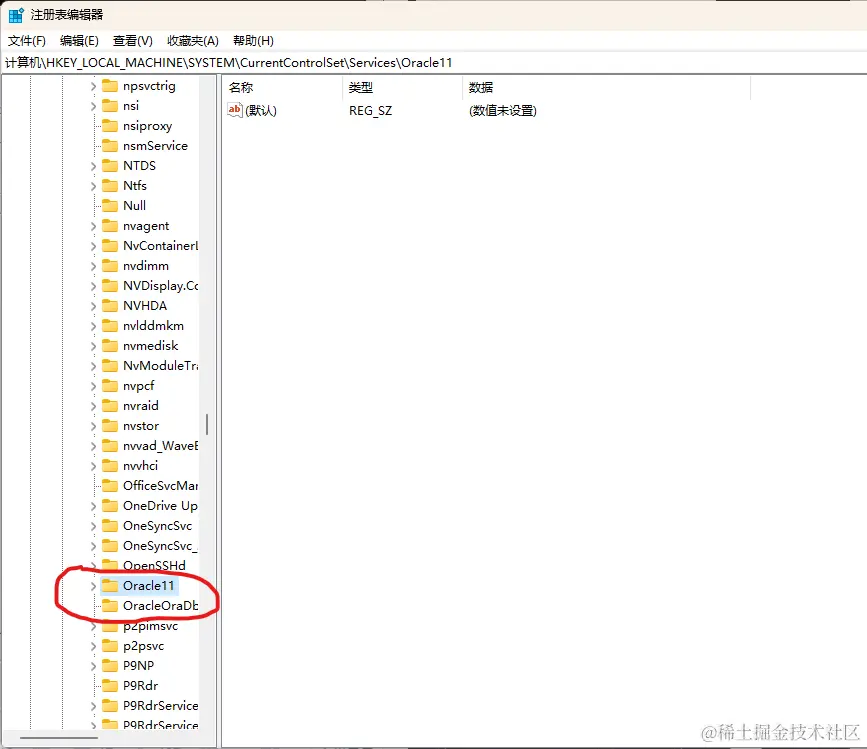Click the tree pane horizontal scrollbar
The width and height of the screenshot is (867, 749).
pos(59,737)
